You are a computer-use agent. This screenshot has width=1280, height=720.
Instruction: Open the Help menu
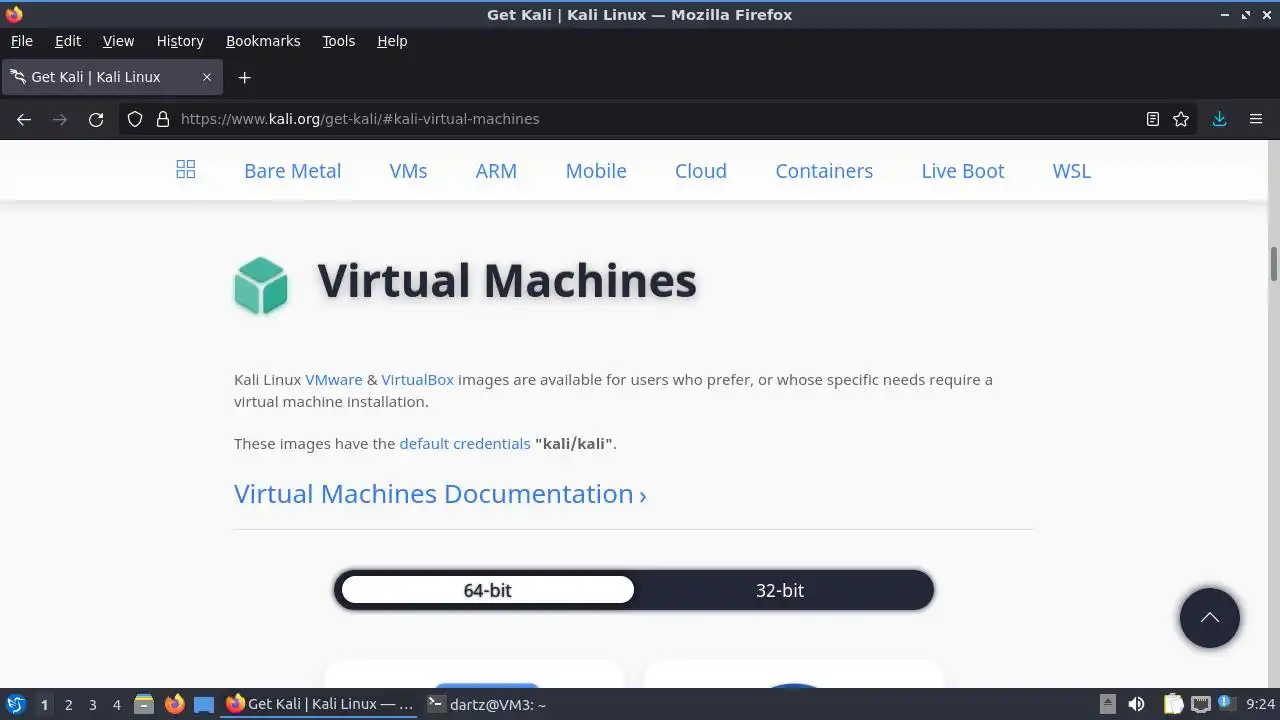(x=392, y=41)
